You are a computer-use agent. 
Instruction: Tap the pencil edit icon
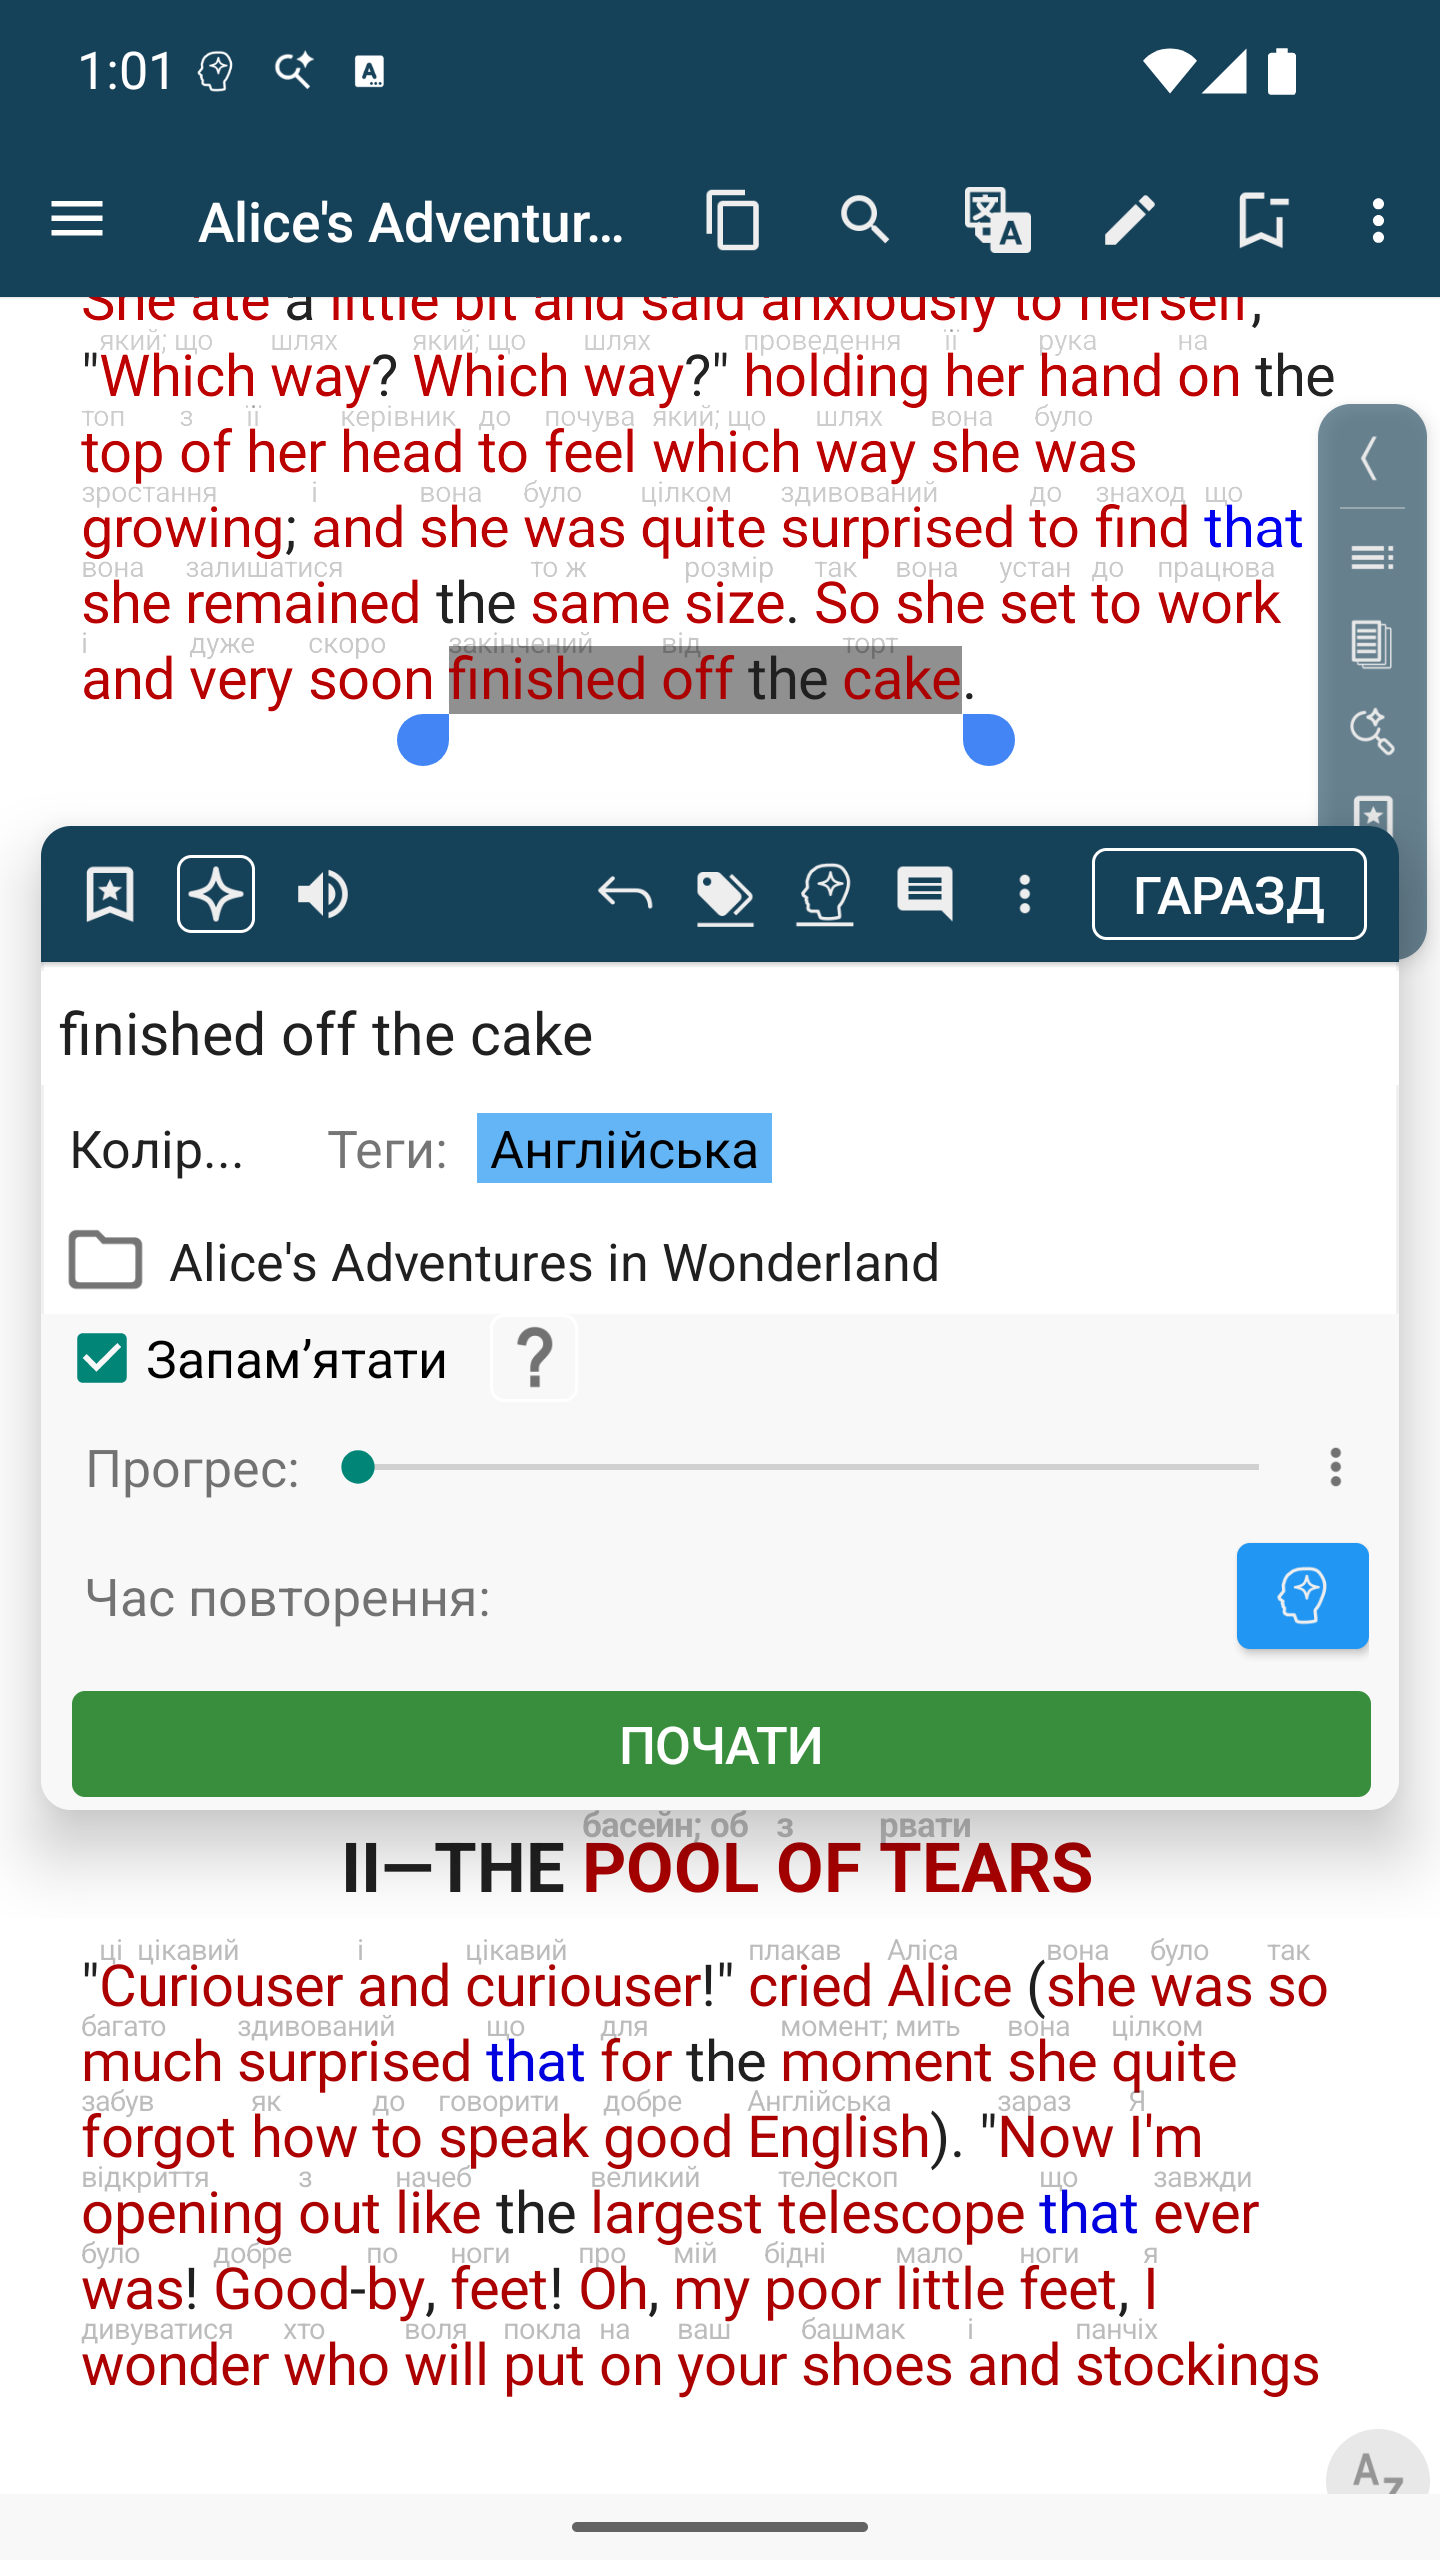1130,220
